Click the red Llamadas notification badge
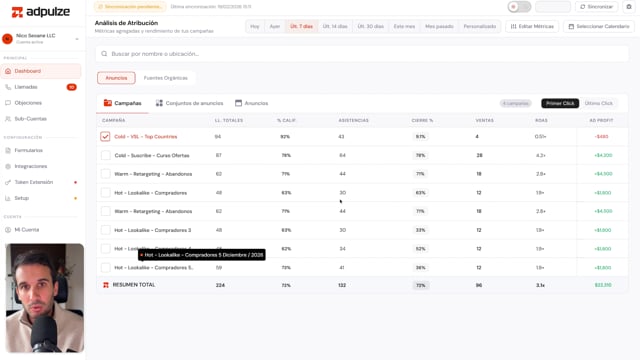 (71, 87)
